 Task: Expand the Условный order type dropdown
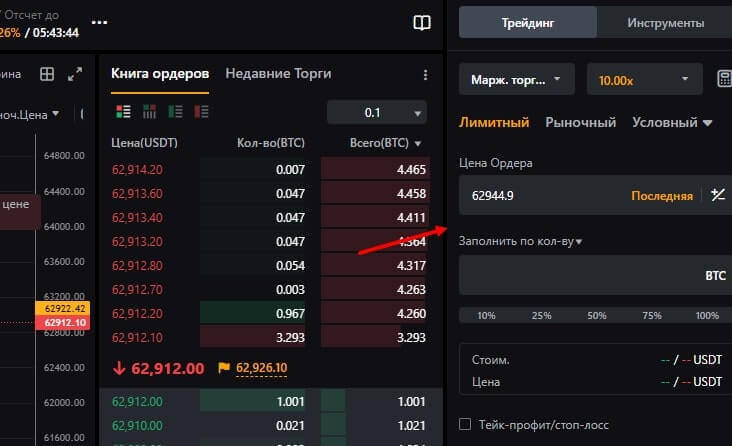click(672, 123)
